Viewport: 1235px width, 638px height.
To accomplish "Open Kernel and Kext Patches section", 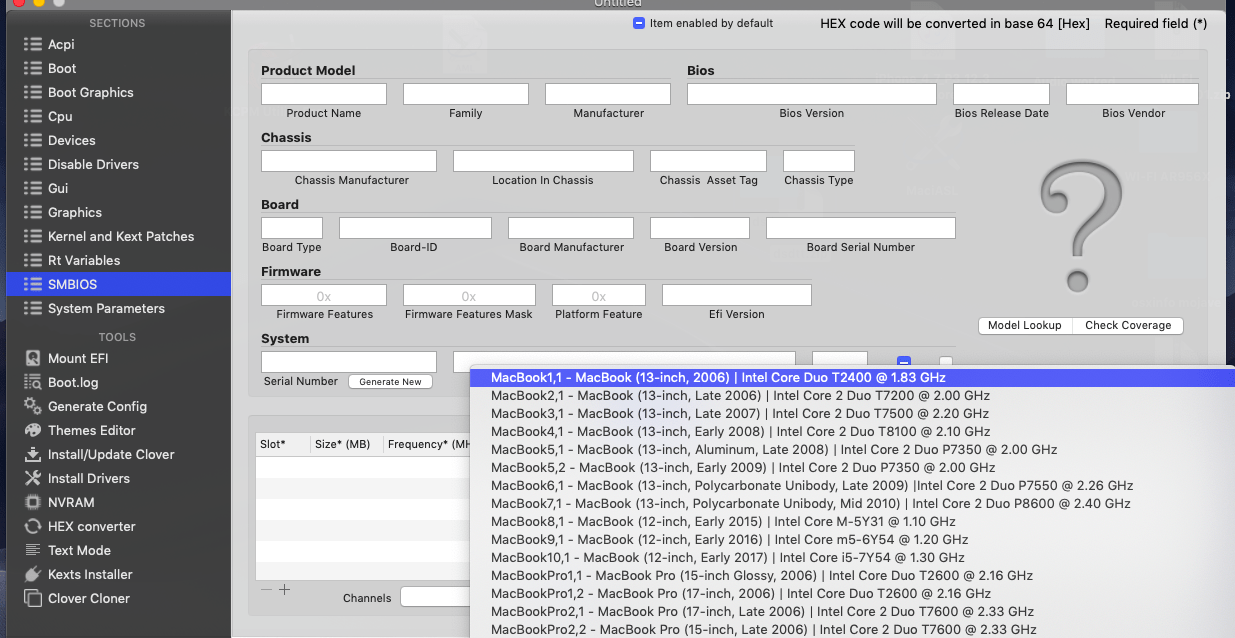I will 118,236.
